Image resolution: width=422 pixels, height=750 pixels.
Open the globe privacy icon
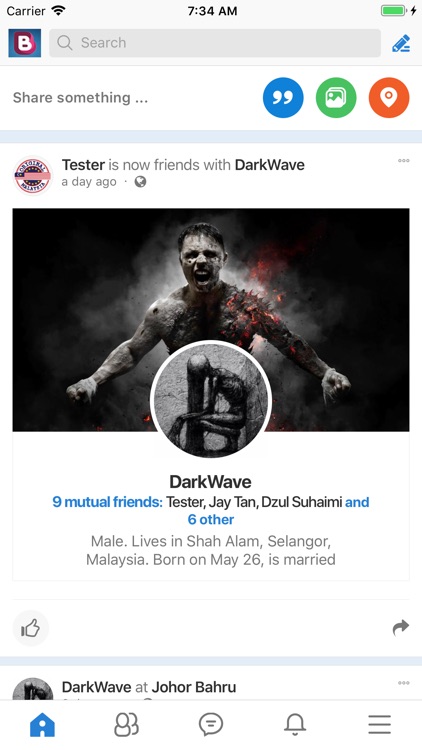(x=140, y=182)
